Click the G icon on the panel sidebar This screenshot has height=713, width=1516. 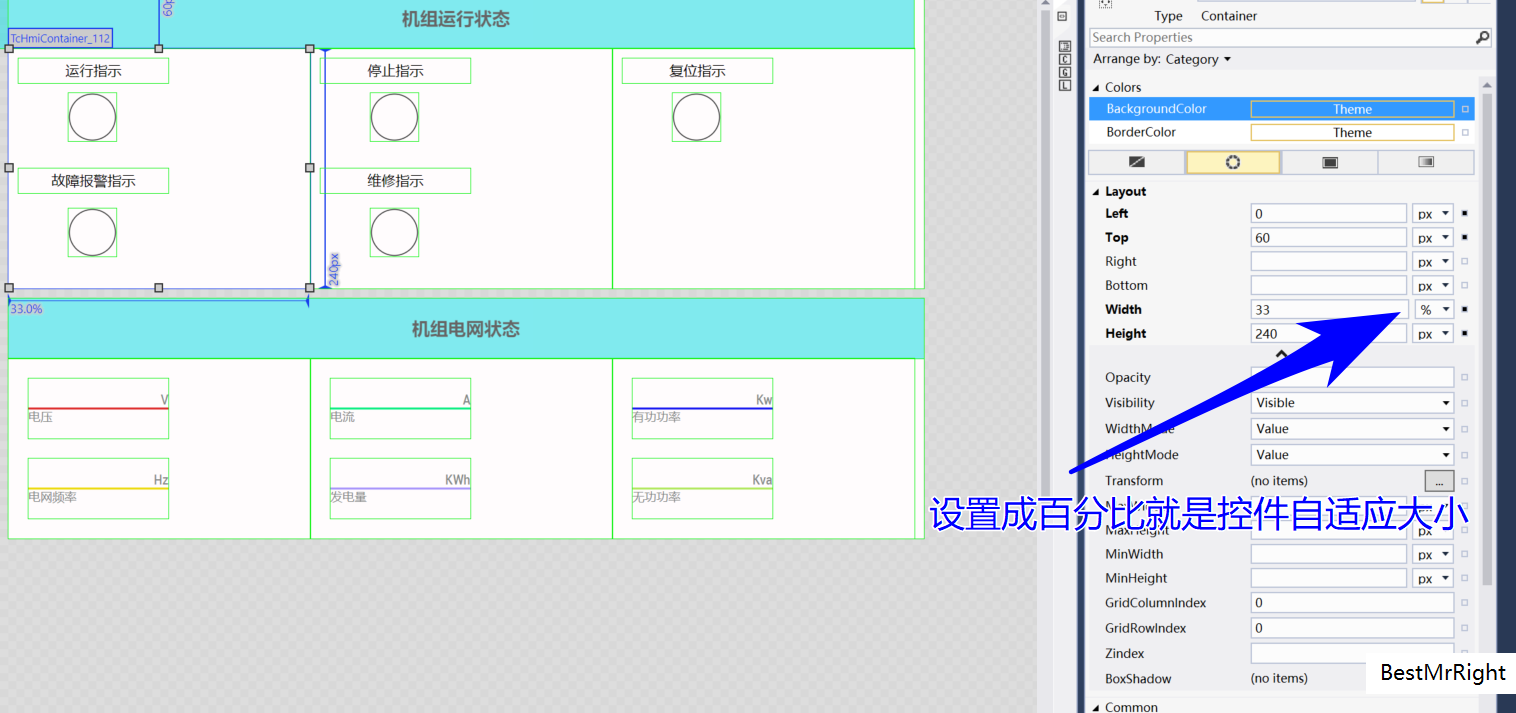(x=1064, y=72)
